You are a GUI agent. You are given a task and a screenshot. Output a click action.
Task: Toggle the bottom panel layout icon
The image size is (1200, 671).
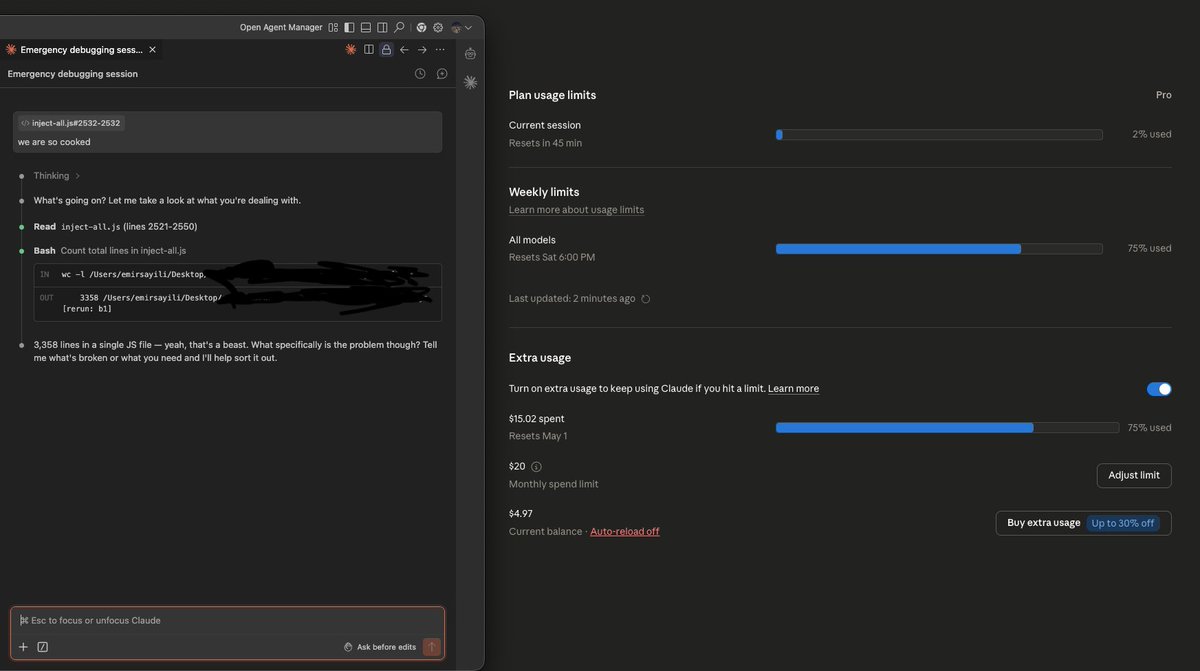click(366, 28)
